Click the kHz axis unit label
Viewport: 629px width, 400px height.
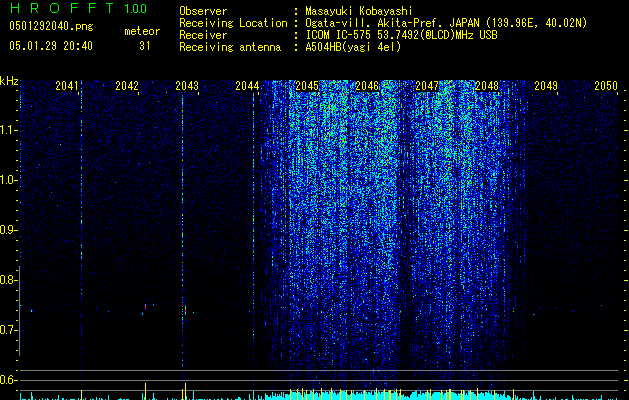tap(9, 81)
